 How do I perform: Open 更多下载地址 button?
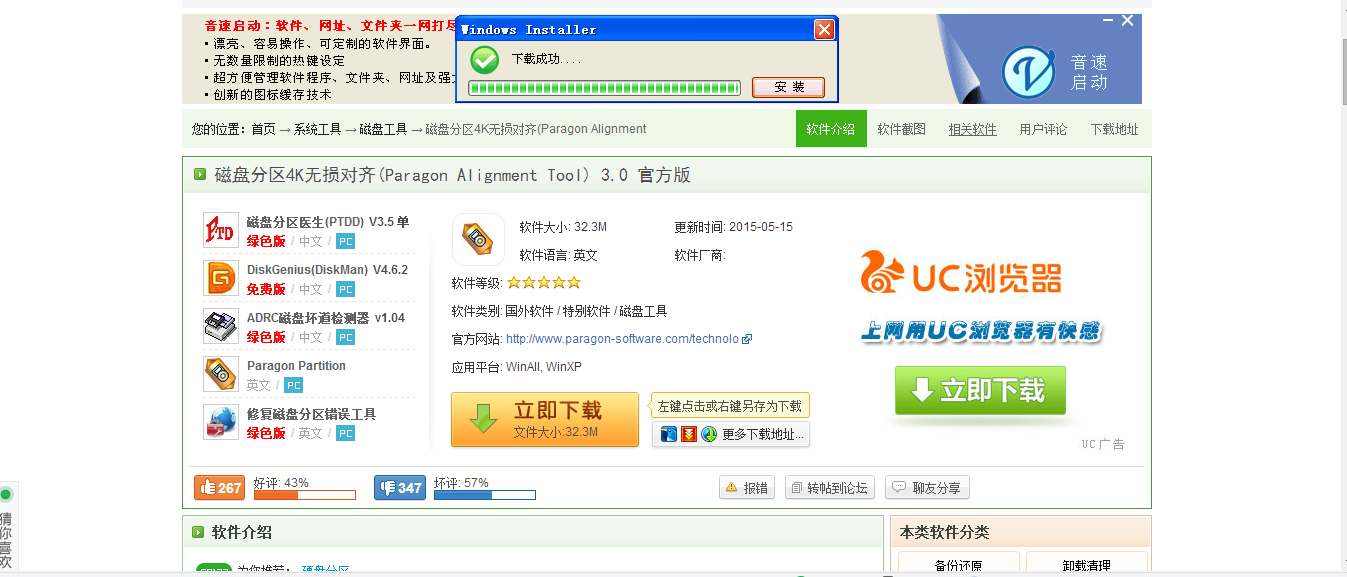pyautogui.click(x=731, y=434)
